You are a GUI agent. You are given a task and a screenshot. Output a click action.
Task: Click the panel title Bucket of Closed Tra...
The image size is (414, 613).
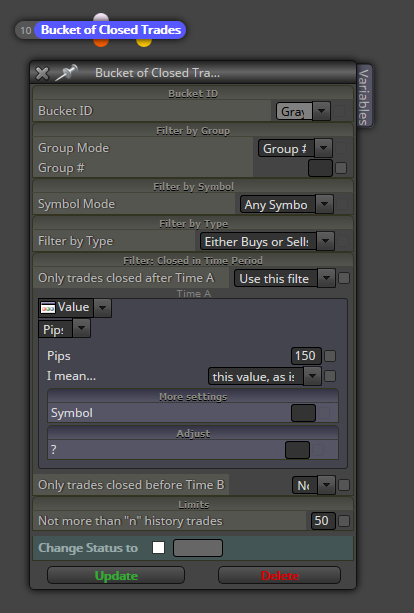[158, 73]
